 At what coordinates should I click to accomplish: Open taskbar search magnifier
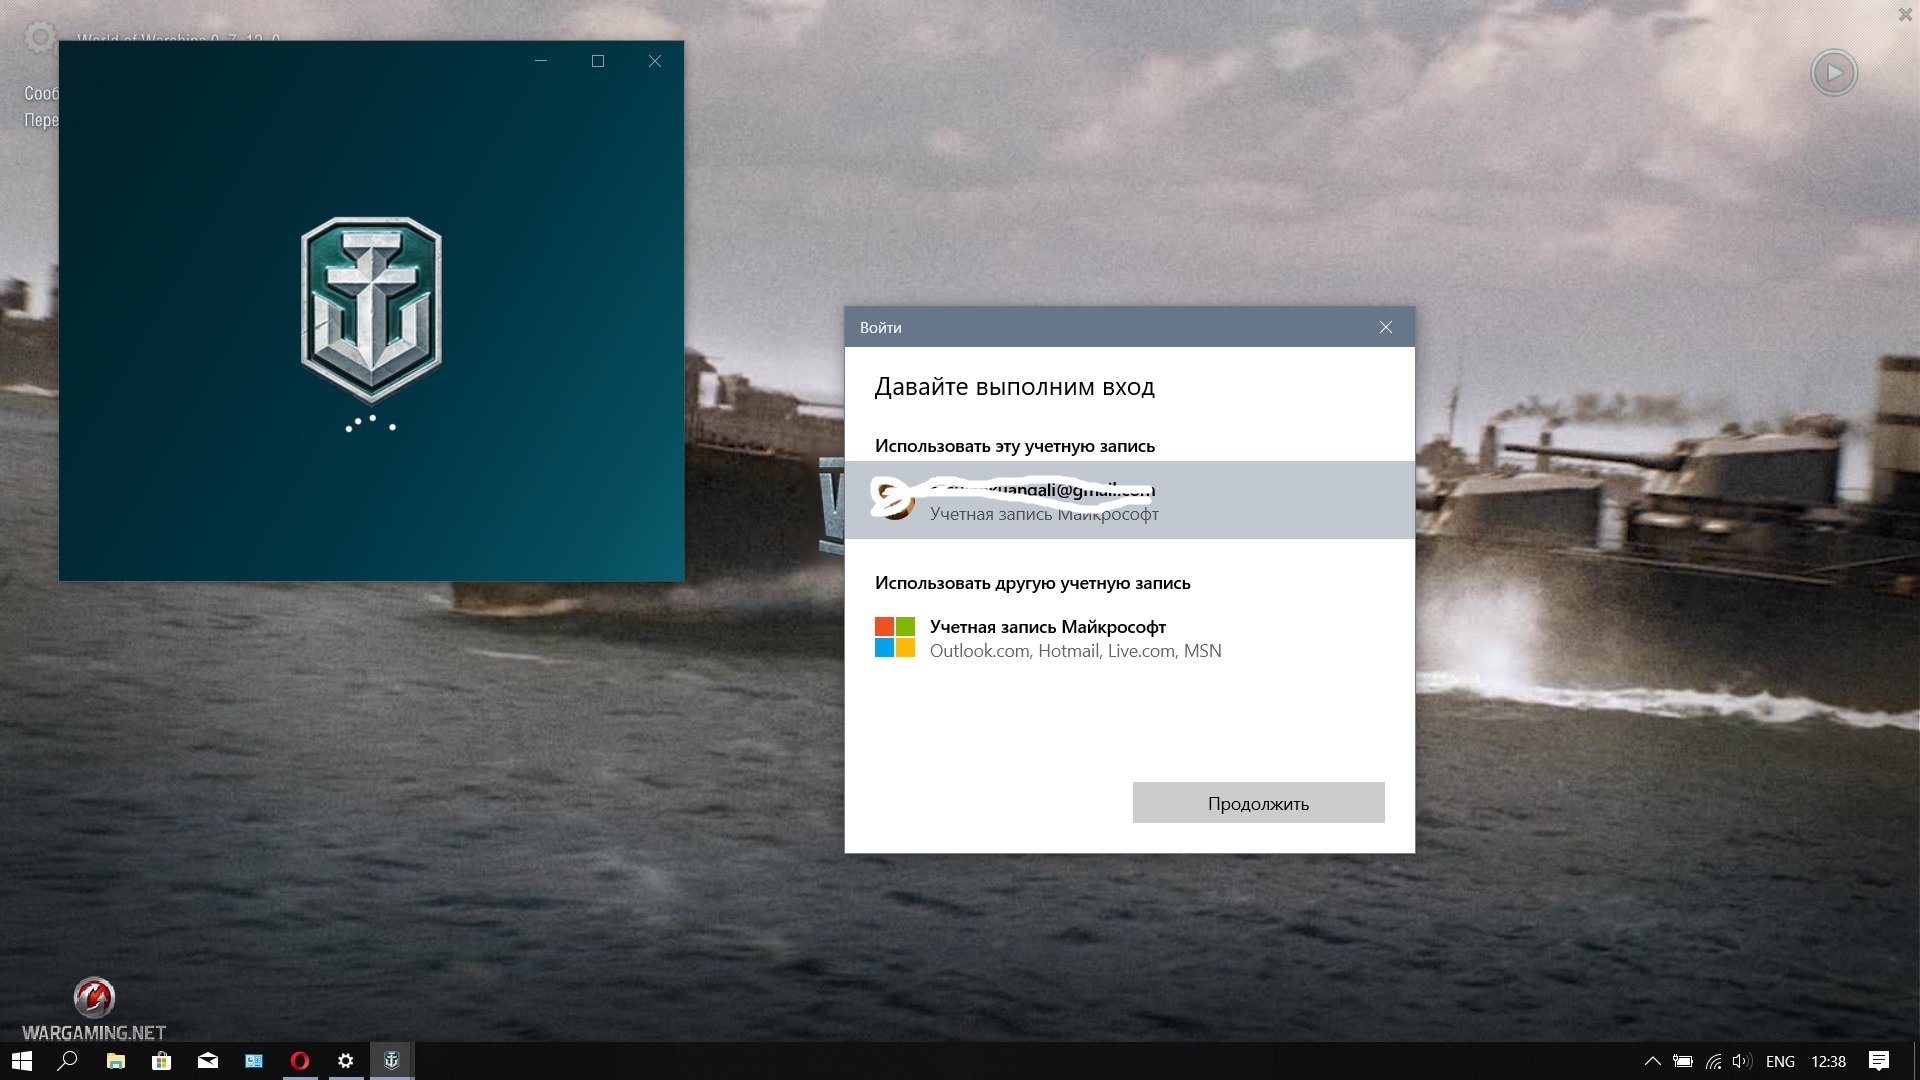coord(68,1061)
